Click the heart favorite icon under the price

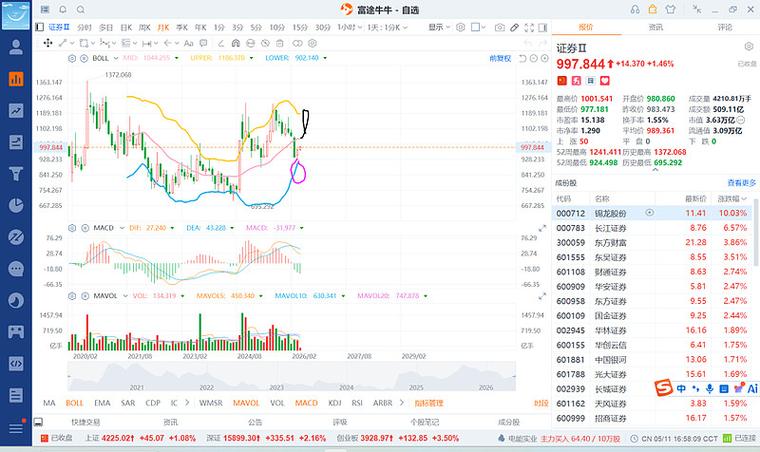tap(604, 80)
